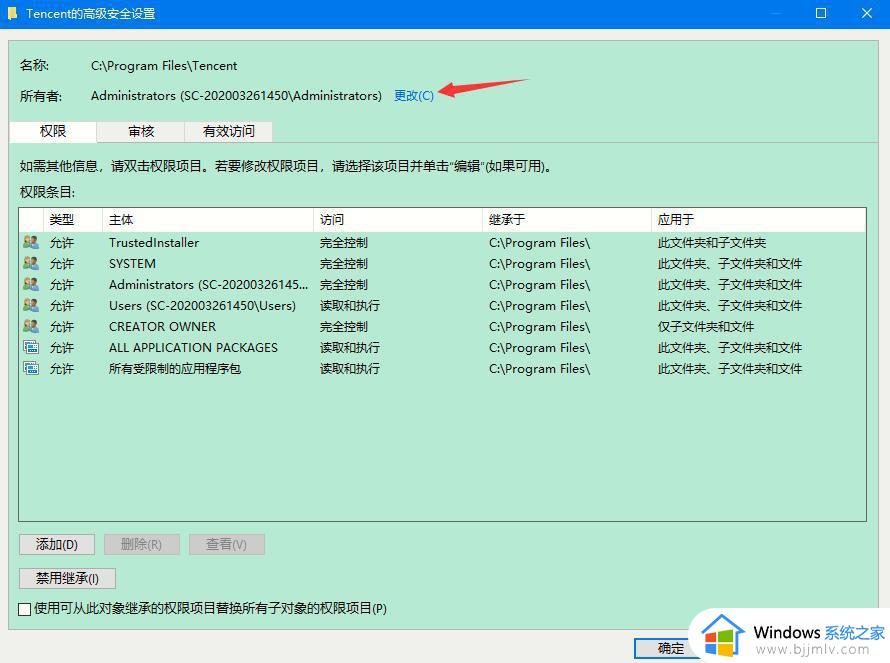Click the SYSTEM row user icon
The height and width of the screenshot is (663, 890).
(x=31, y=263)
